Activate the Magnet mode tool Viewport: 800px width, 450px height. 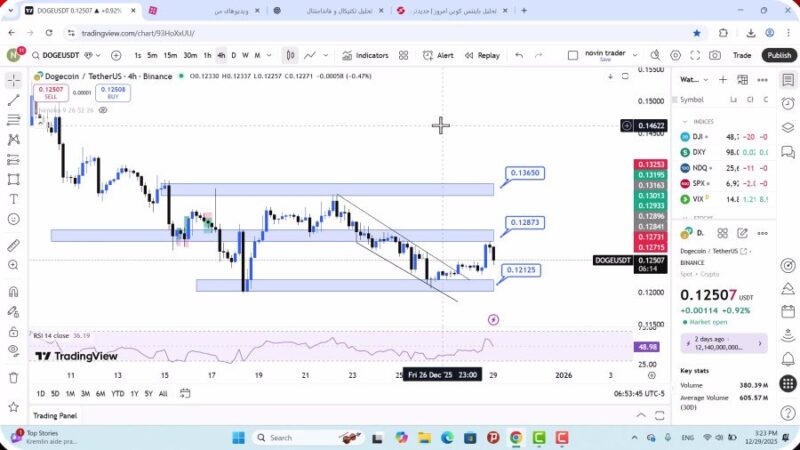14,292
